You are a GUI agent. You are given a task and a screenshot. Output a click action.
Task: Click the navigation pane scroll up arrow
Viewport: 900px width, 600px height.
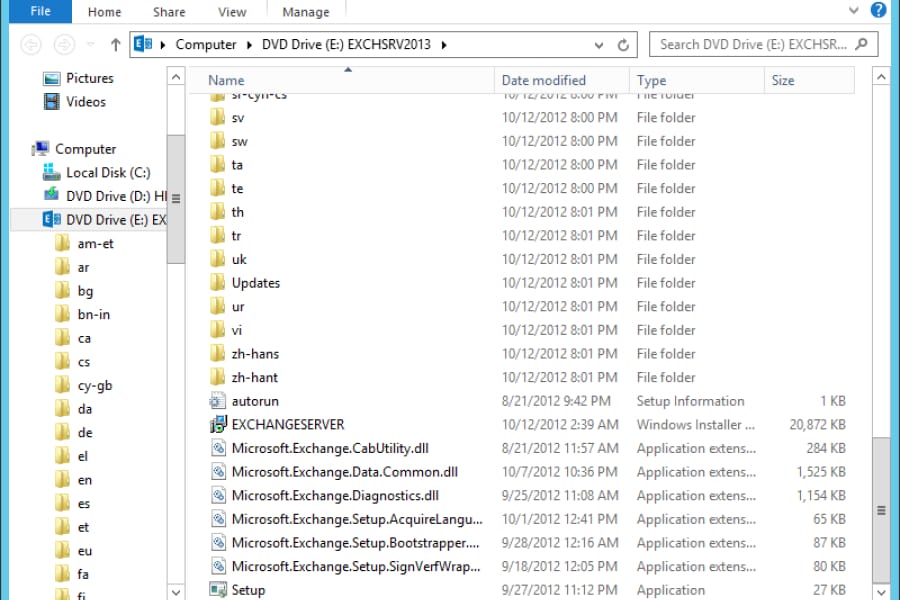(176, 76)
